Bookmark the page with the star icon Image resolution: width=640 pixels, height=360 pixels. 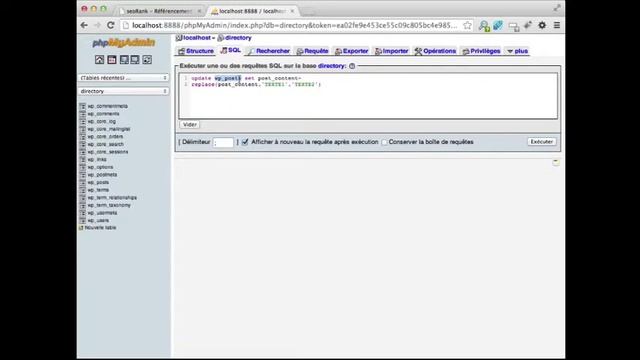(x=467, y=25)
